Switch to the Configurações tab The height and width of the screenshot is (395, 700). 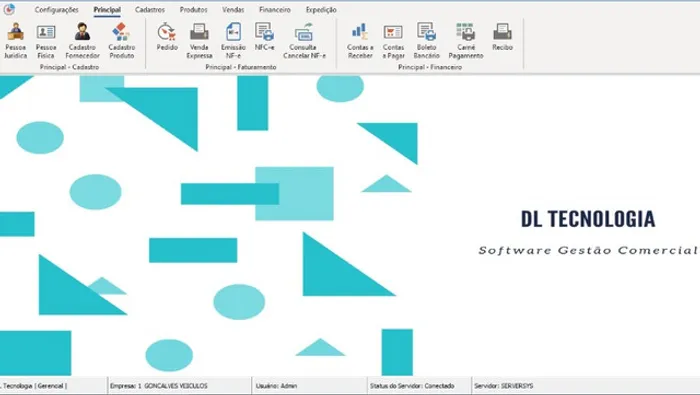56,9
